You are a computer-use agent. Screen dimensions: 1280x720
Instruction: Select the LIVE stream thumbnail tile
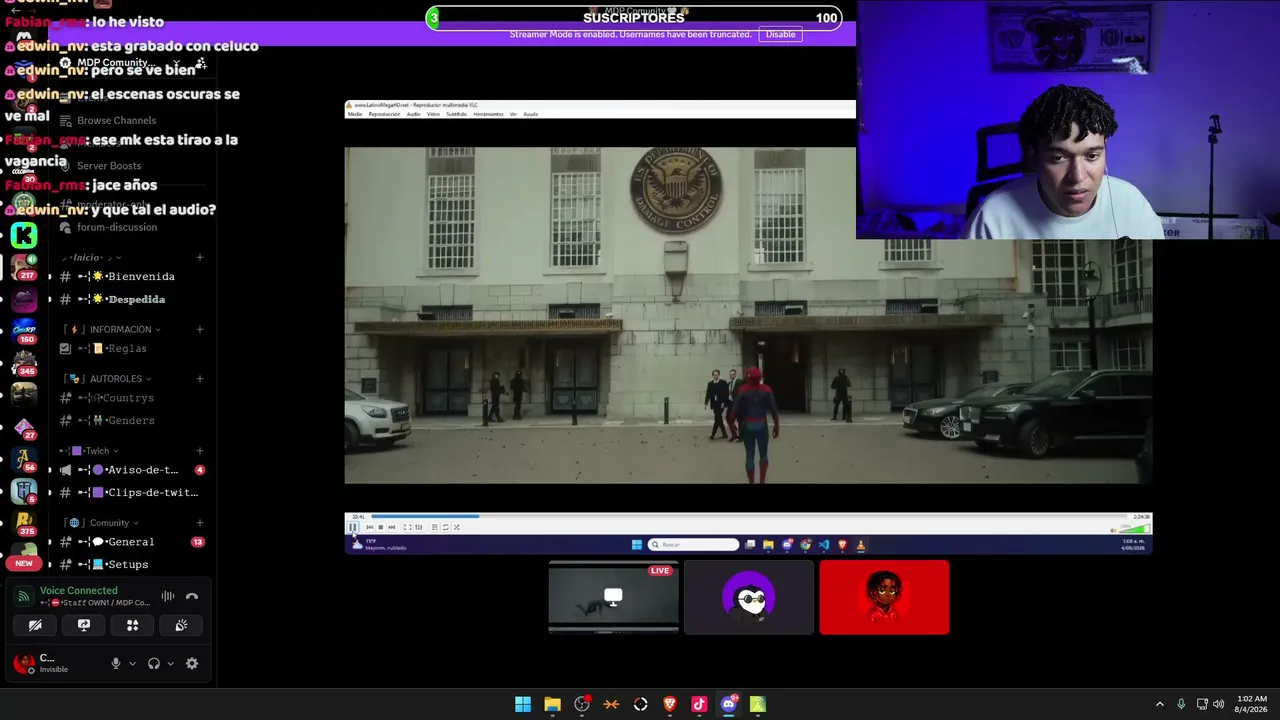[614, 597]
